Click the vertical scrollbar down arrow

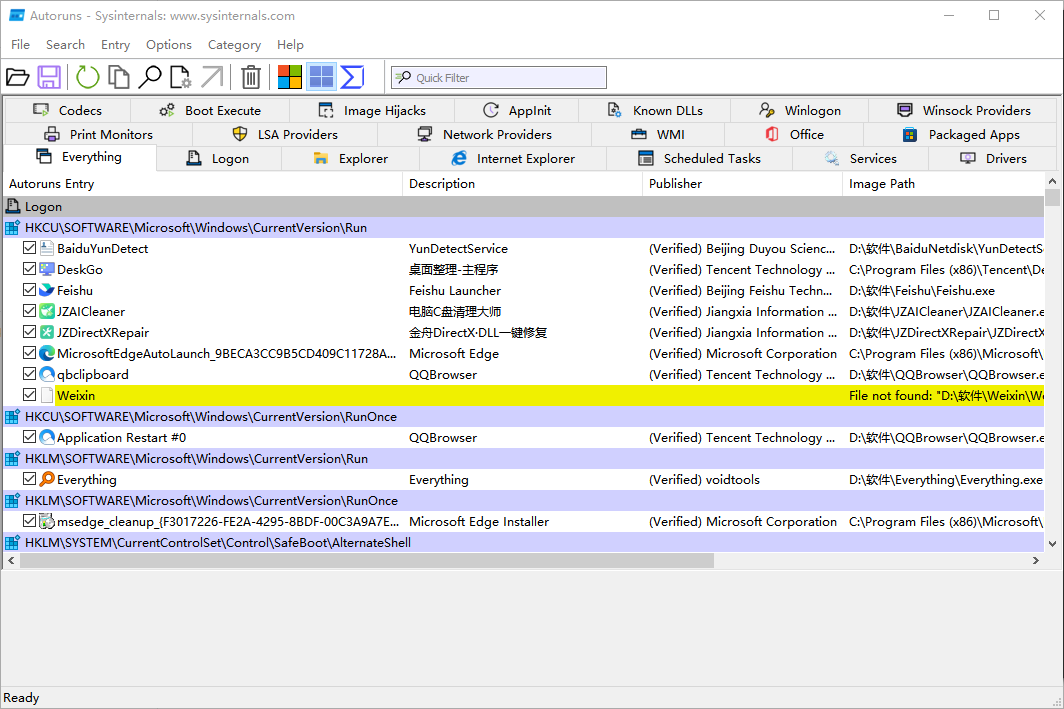1052,543
